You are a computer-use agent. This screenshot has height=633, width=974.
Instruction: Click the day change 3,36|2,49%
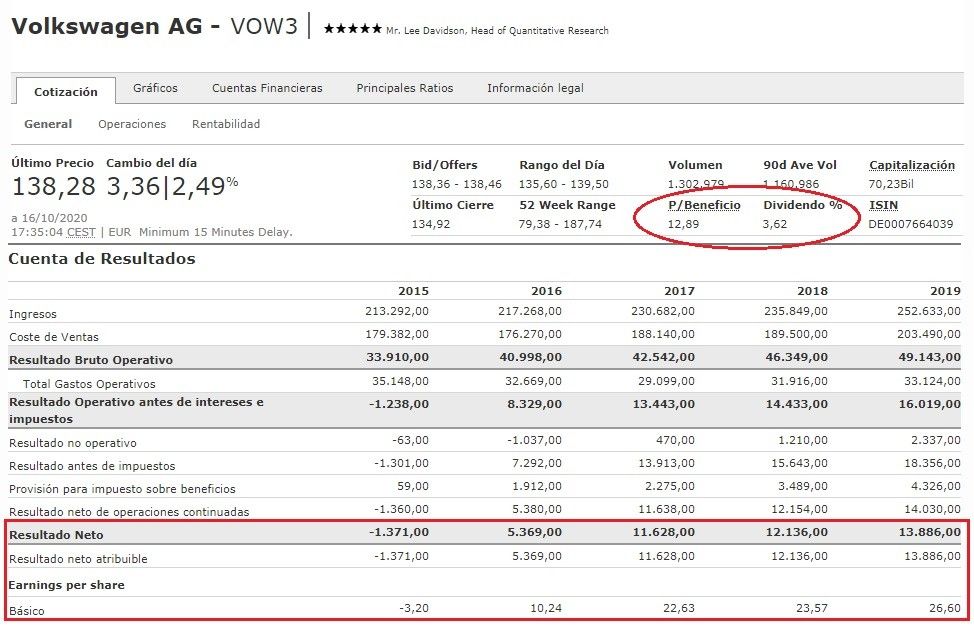[x=172, y=186]
